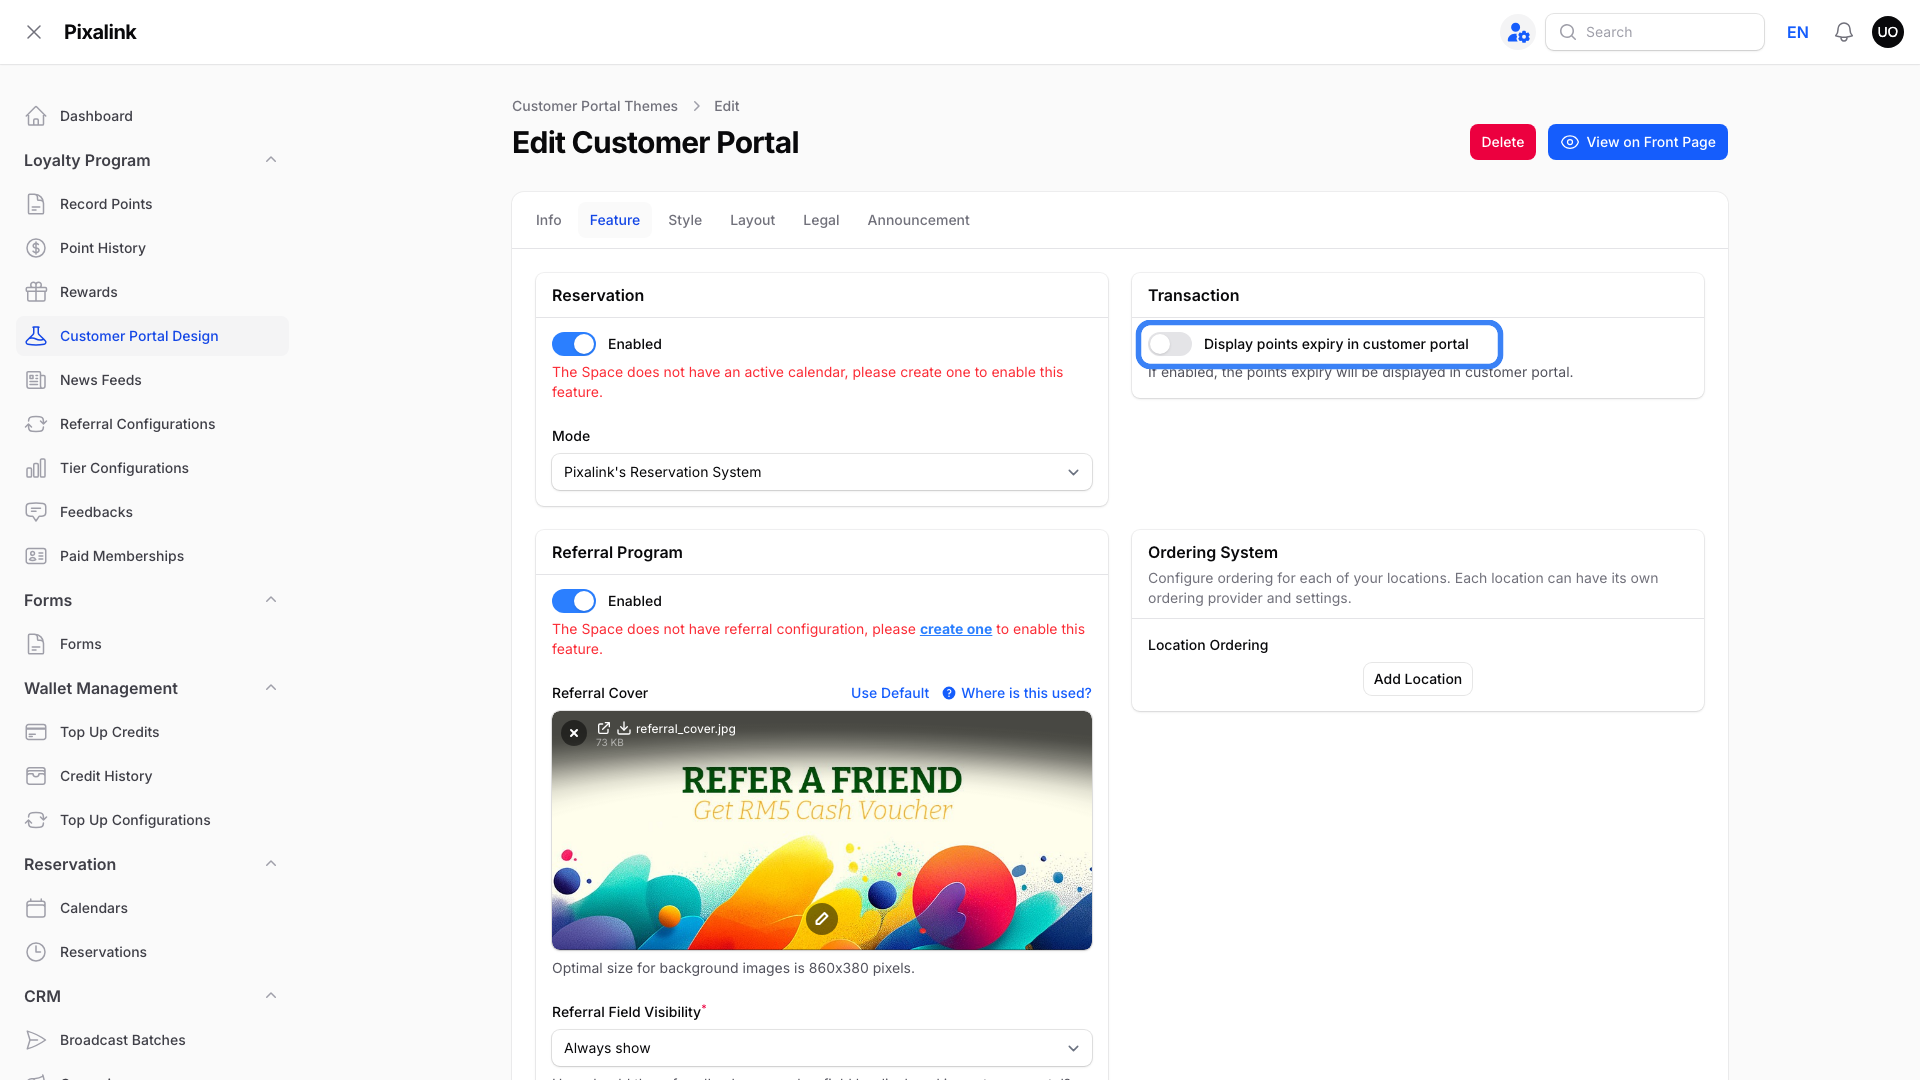Click the Use Default link

click(x=890, y=693)
